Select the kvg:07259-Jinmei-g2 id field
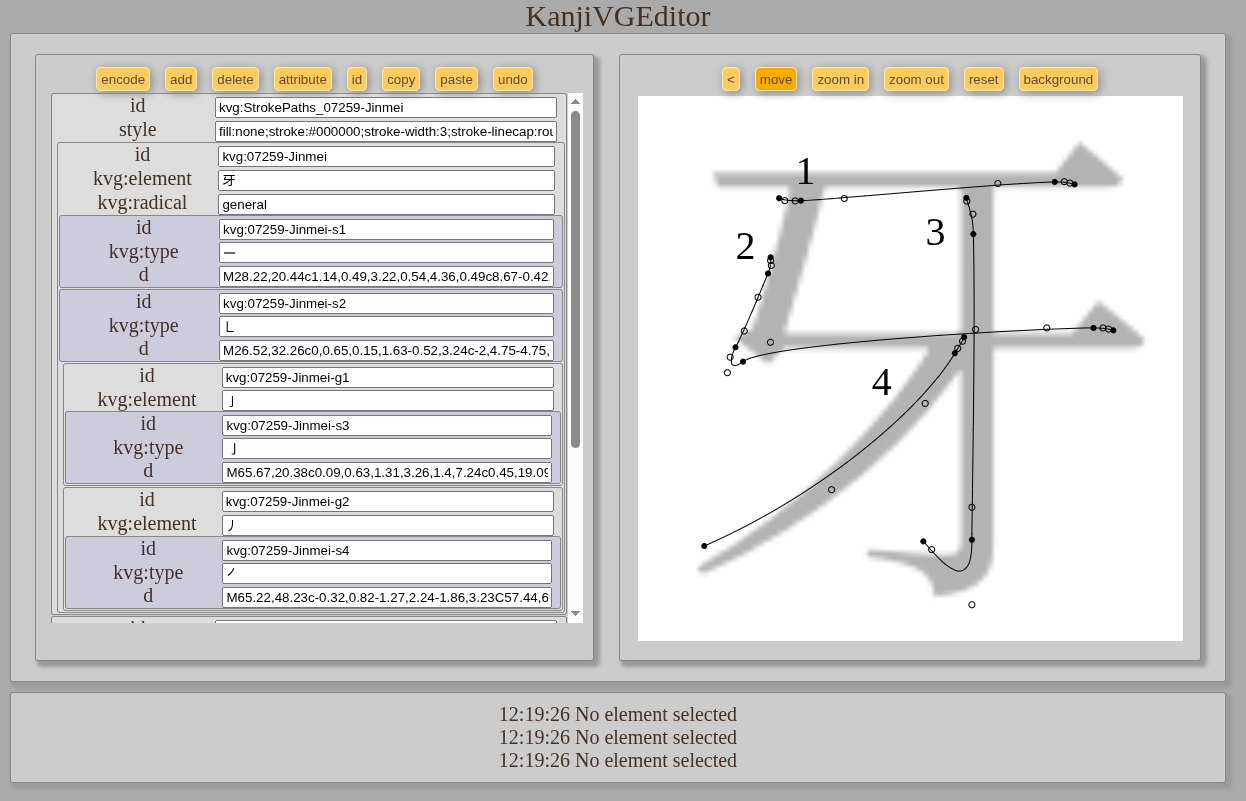 coord(388,501)
